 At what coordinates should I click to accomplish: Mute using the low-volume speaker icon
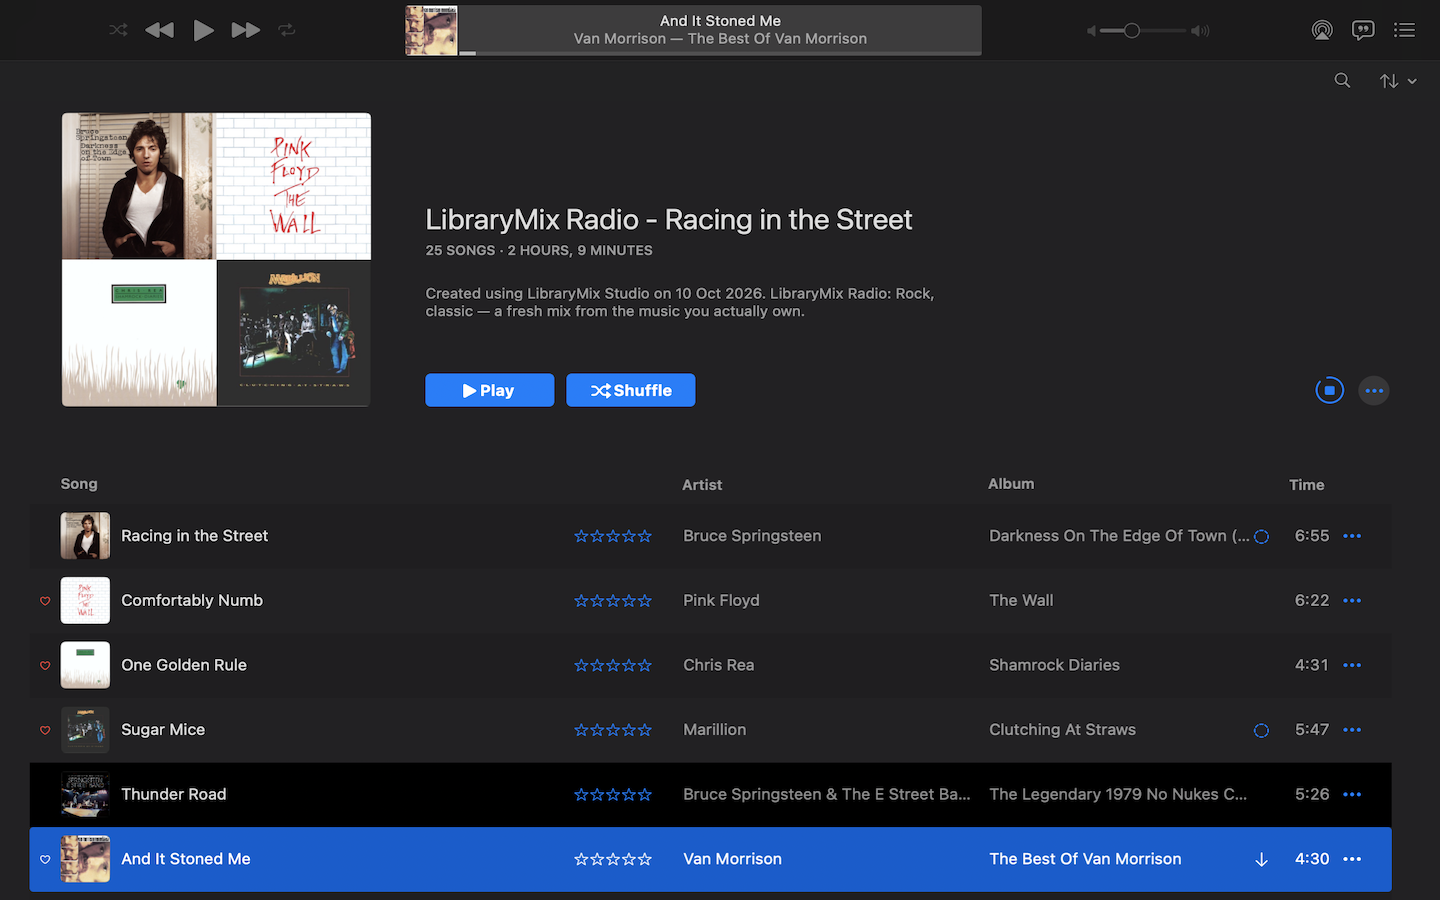click(x=1091, y=31)
